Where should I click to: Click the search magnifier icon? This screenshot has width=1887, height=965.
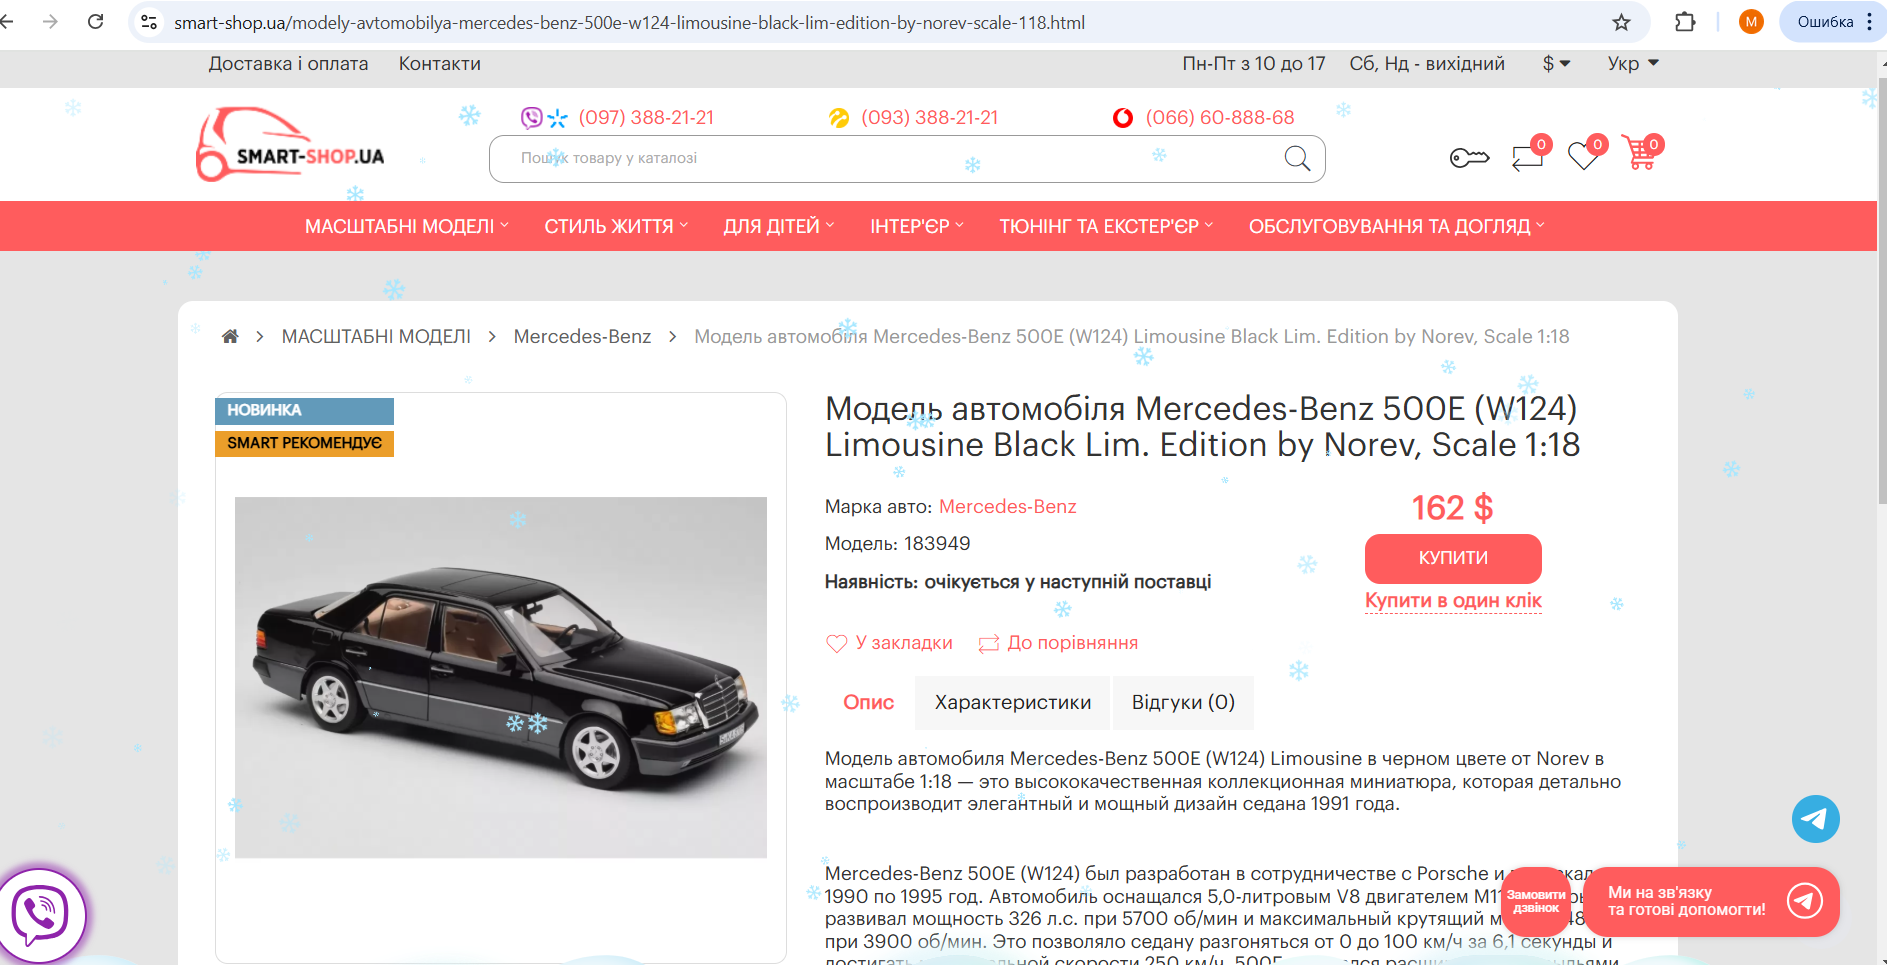[x=1297, y=158]
